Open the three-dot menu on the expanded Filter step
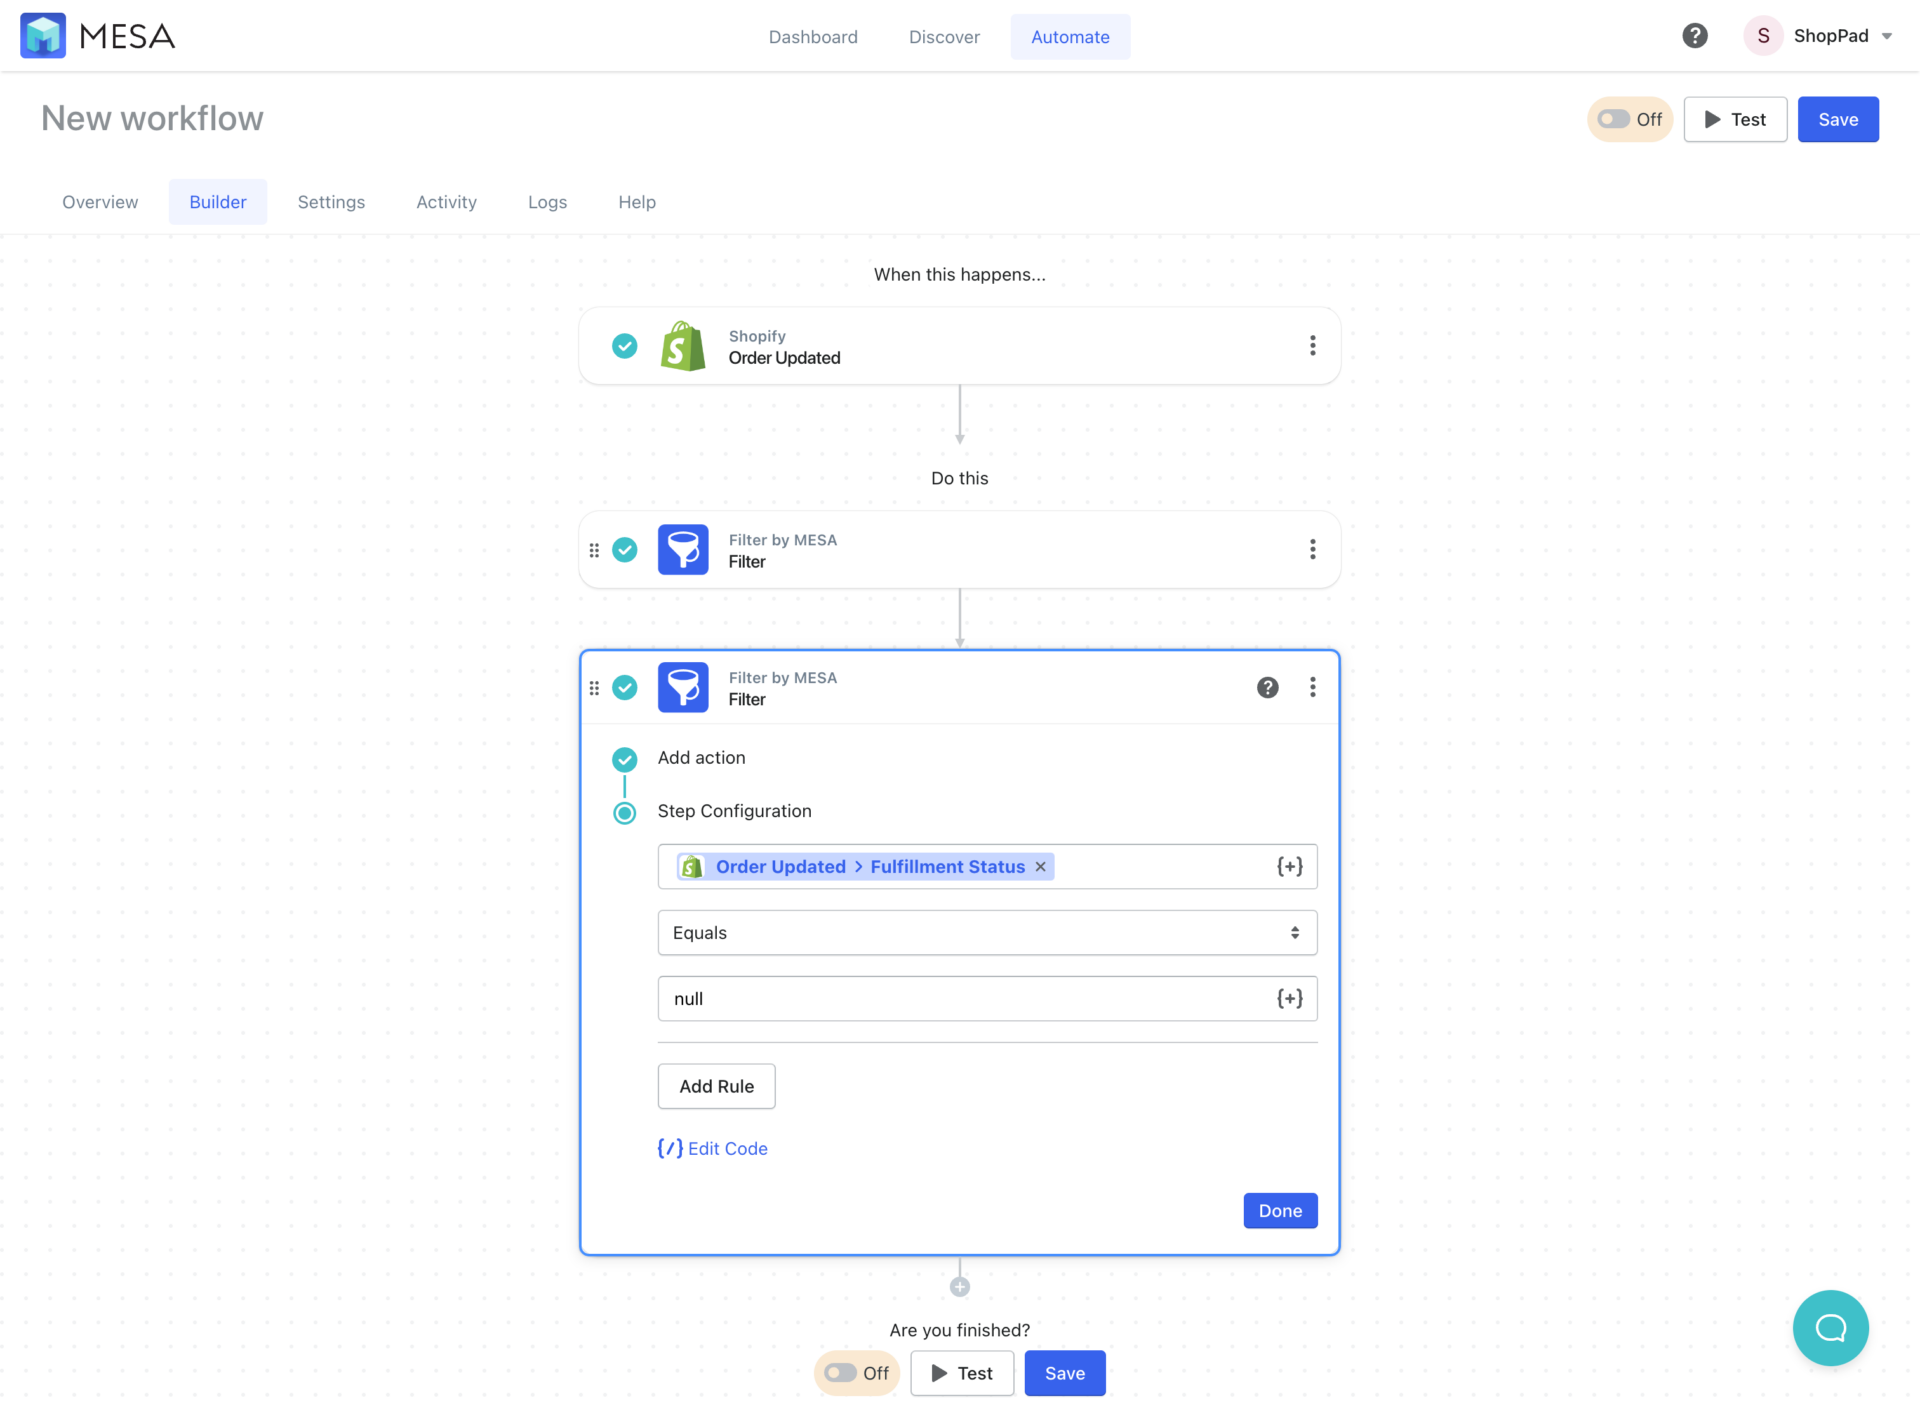 pyautogui.click(x=1313, y=687)
